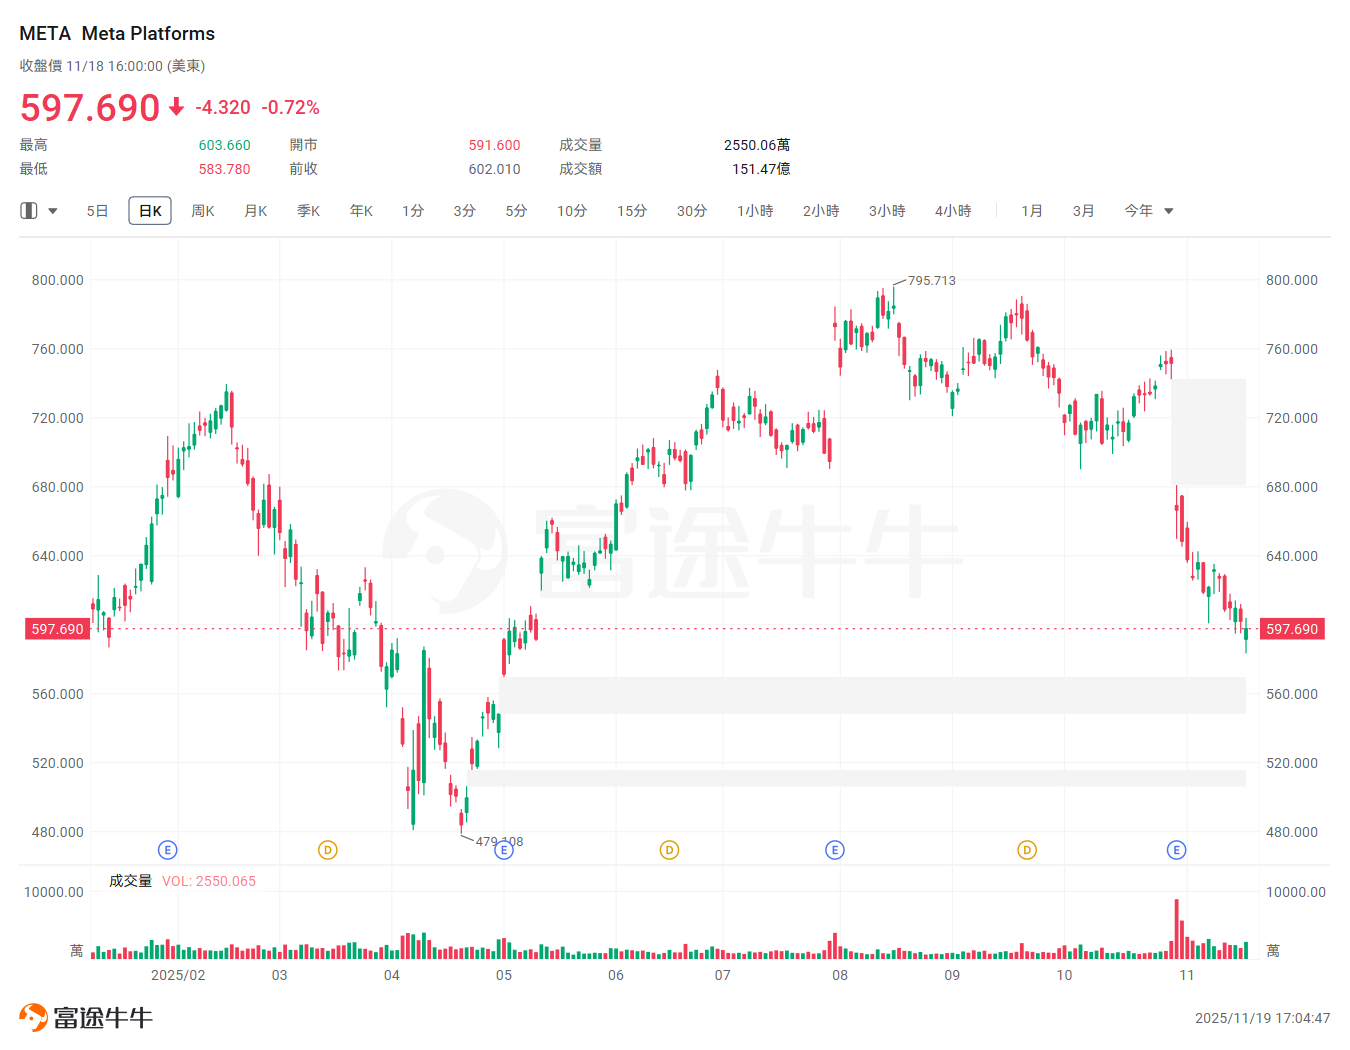Screen dimensions: 1350x1050
Task: Switch to the 5日 chart view
Action: 97,211
